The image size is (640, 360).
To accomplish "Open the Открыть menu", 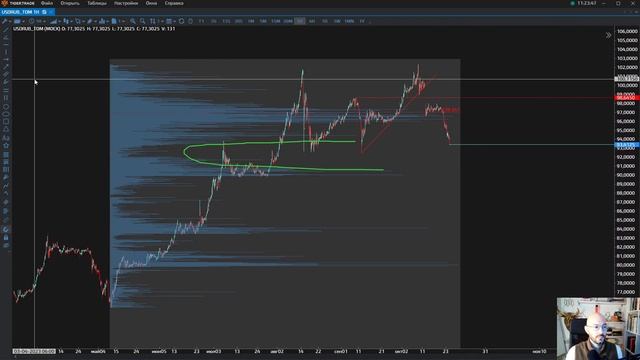I will tap(70, 3).
